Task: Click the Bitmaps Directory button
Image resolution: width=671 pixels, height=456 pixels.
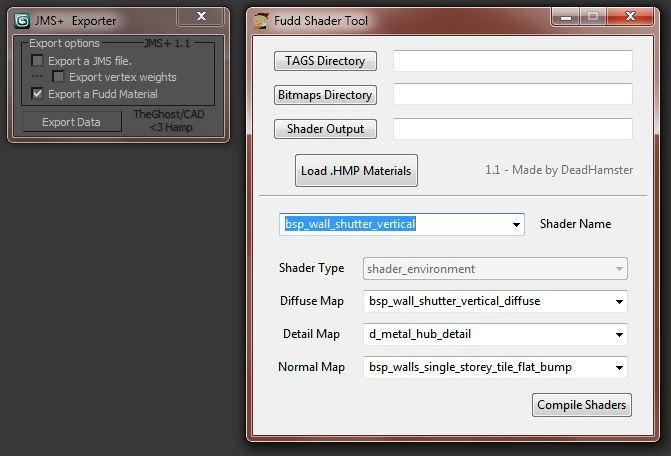Action: (x=325, y=95)
